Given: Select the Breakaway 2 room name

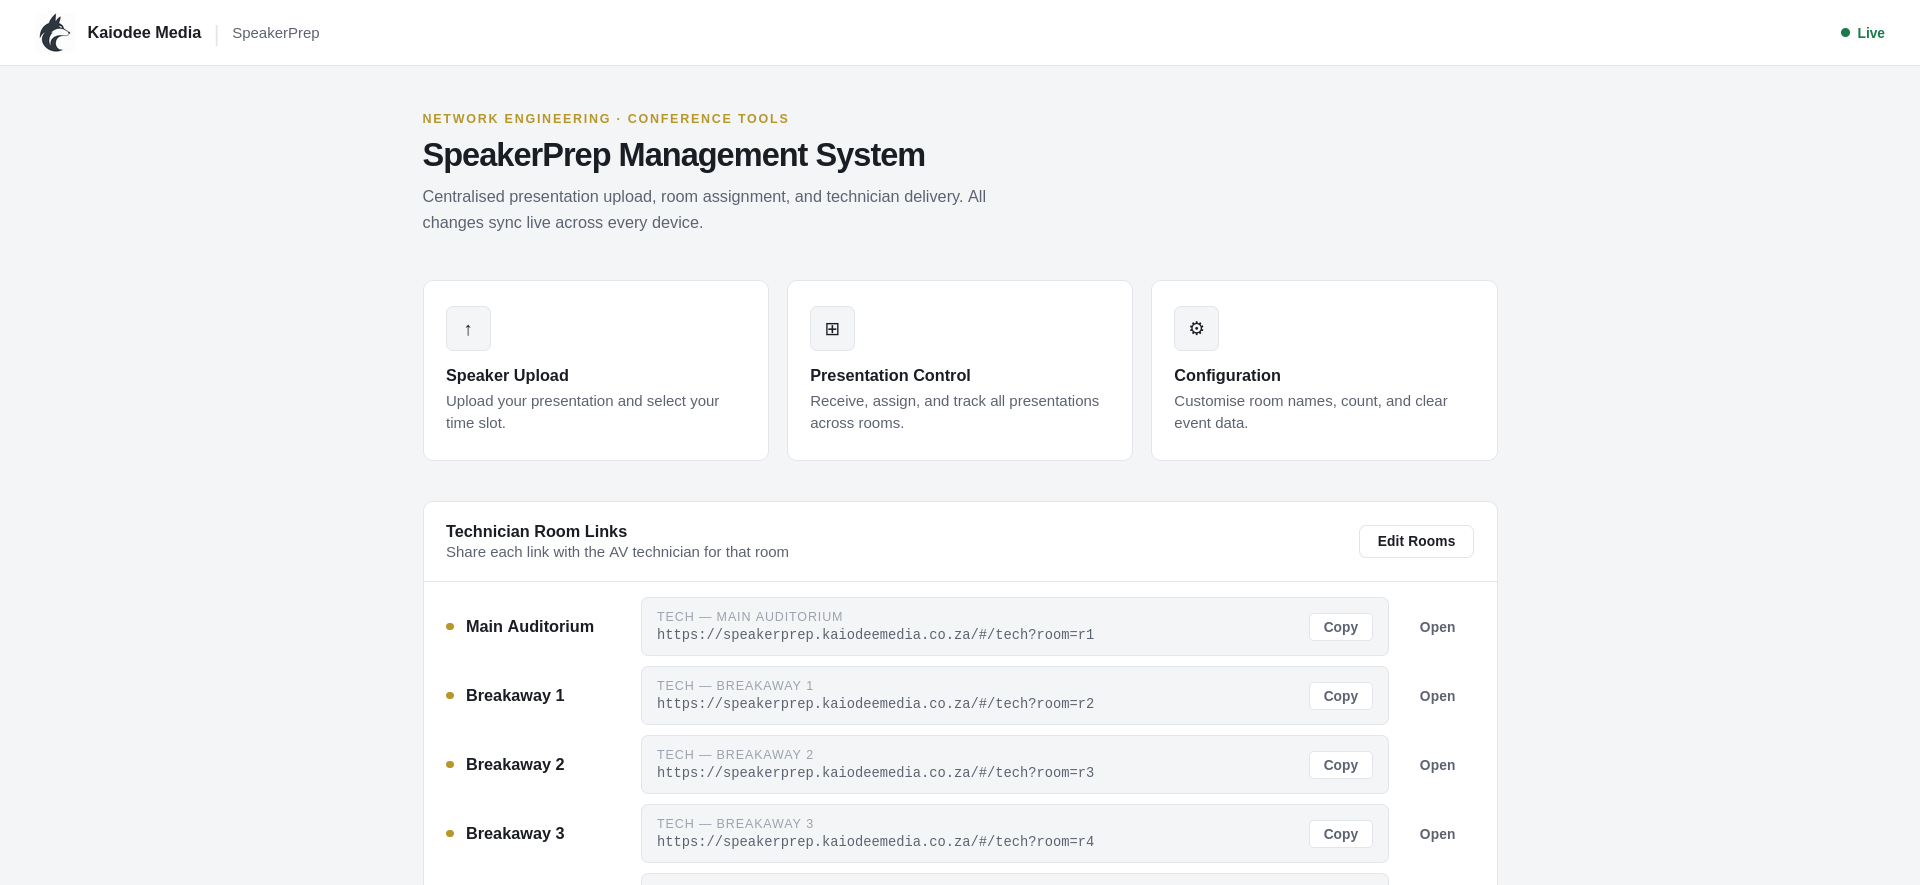Looking at the screenshot, I should [x=515, y=765].
